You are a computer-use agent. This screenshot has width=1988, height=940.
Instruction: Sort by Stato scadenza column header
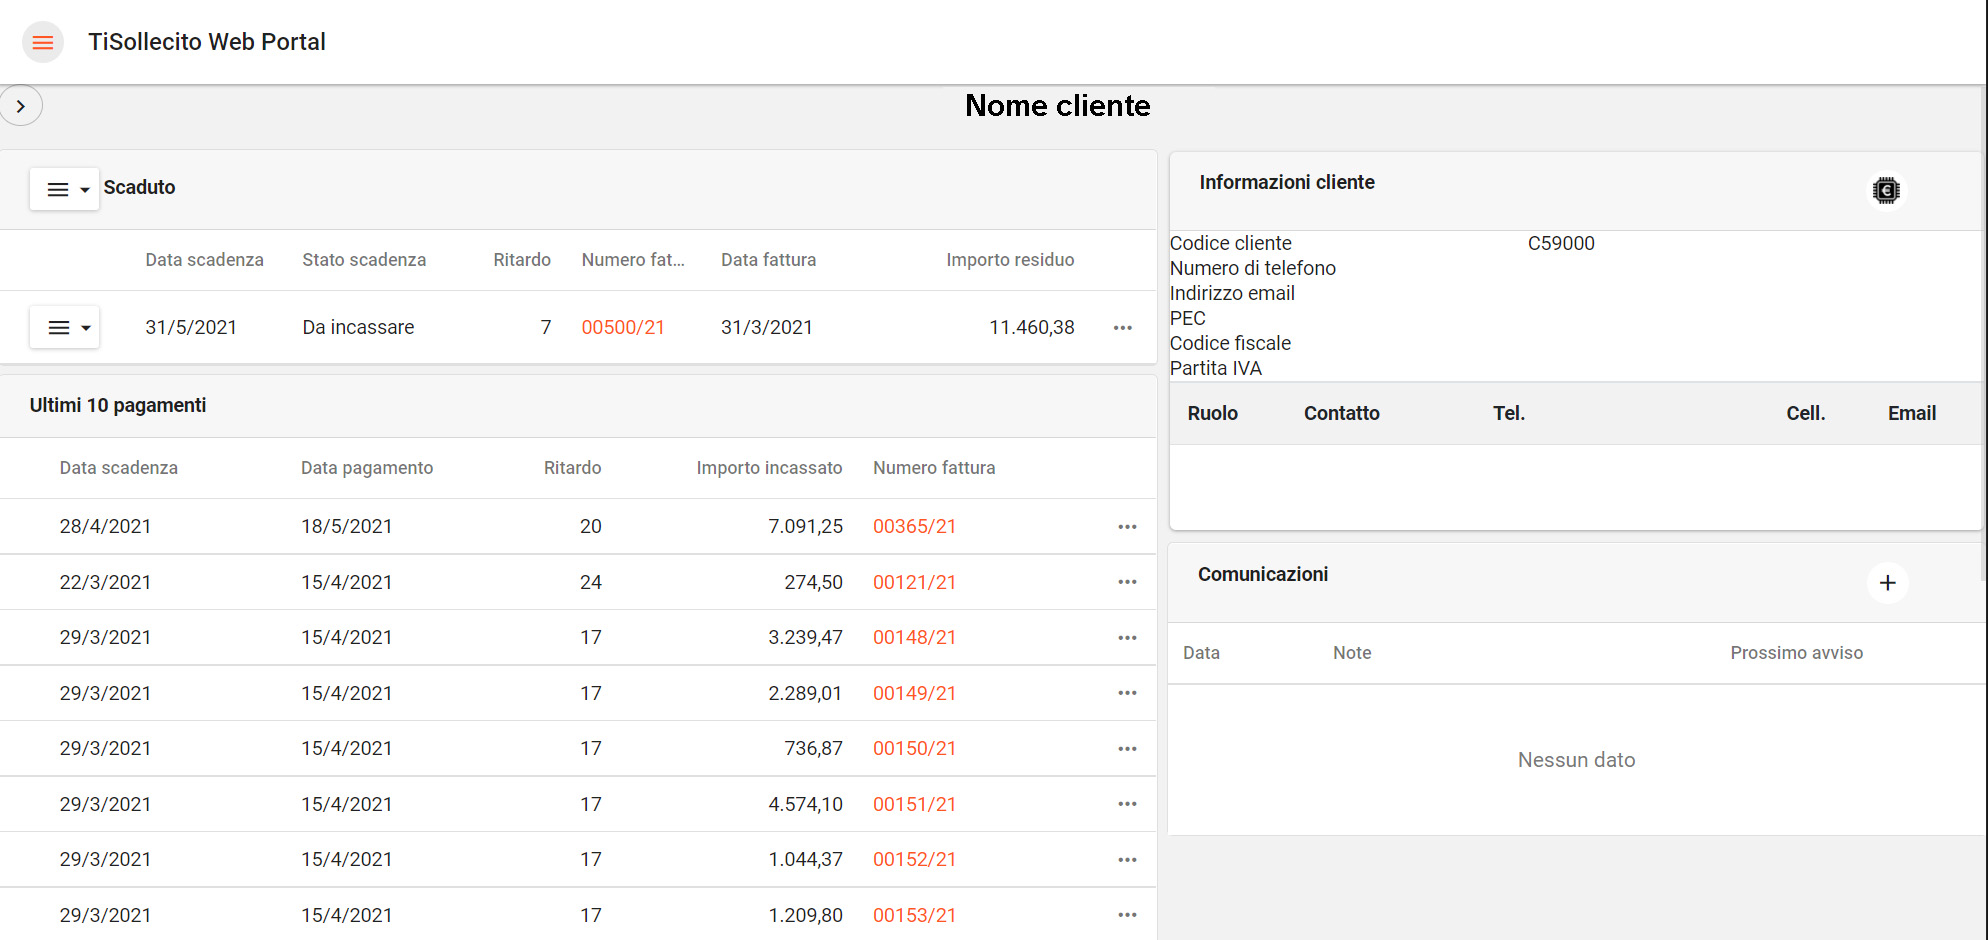coord(364,260)
